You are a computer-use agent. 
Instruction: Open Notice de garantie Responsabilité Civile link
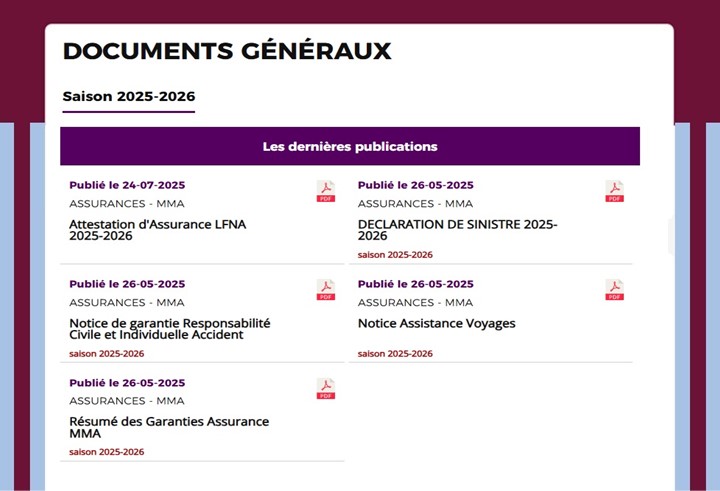[169, 329]
